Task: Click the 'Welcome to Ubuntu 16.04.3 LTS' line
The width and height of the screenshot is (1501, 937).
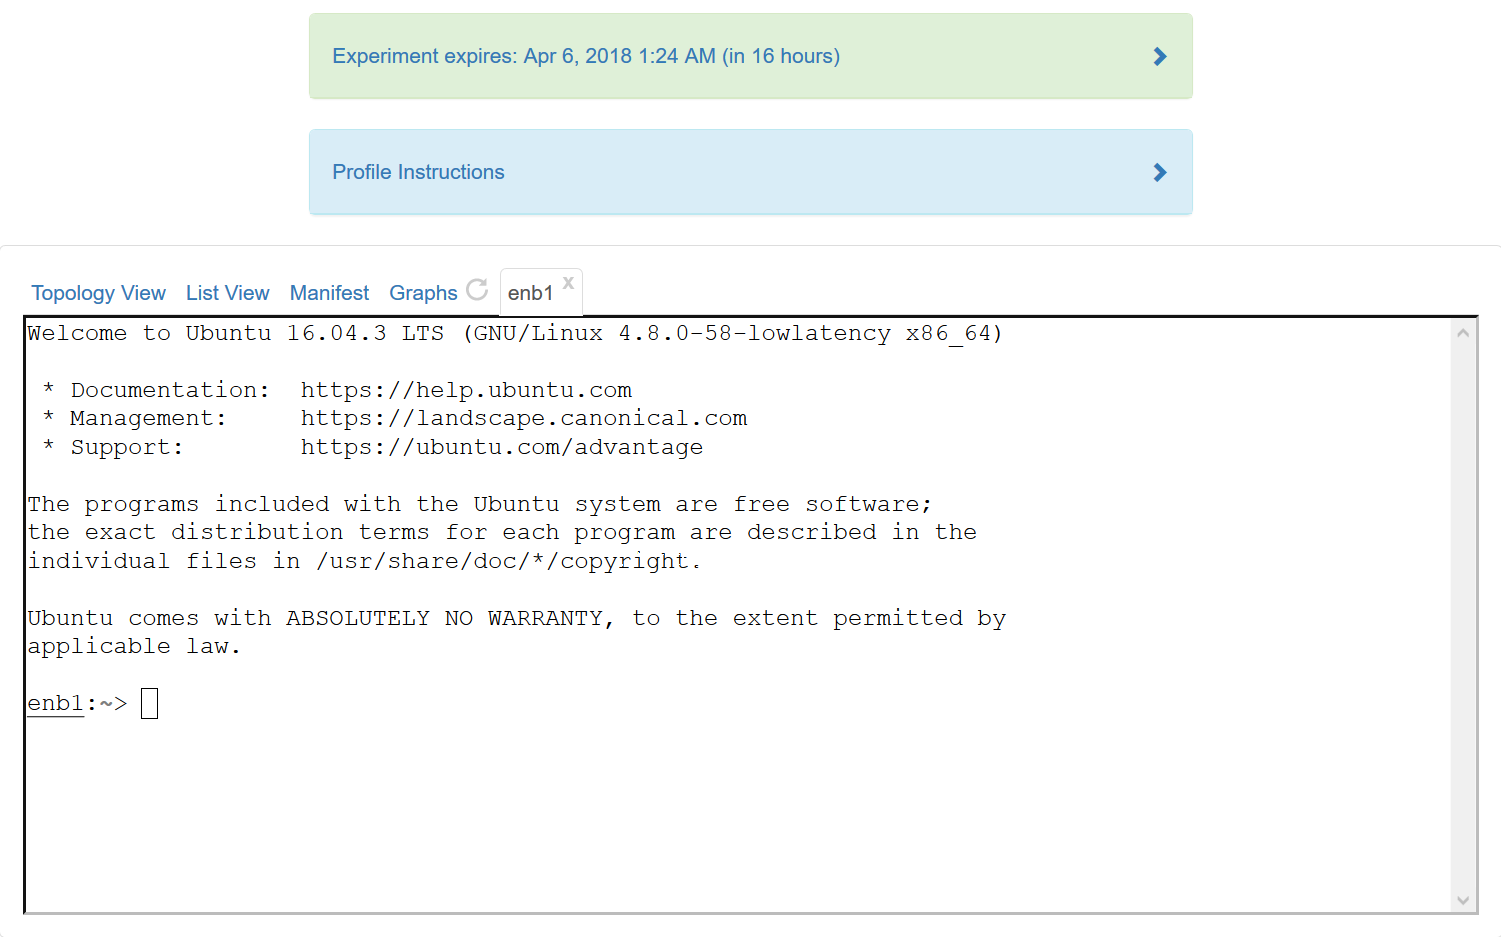Action: [515, 333]
